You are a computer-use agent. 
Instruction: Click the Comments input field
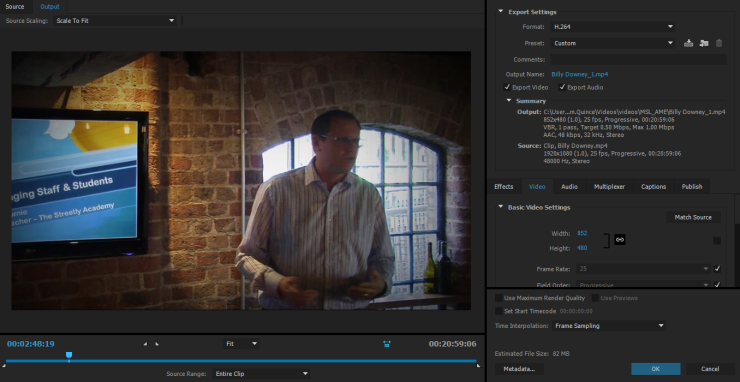(x=639, y=59)
